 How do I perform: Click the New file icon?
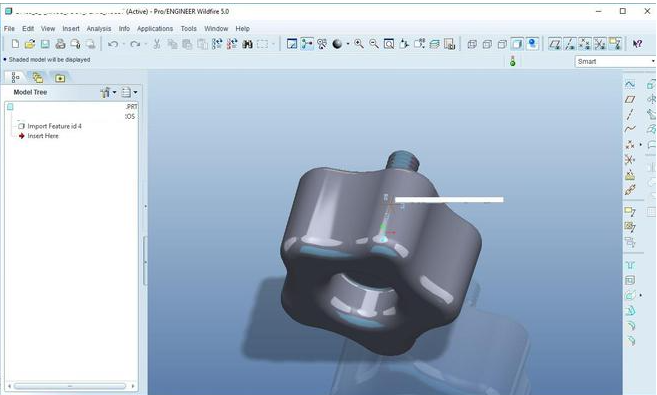pyautogui.click(x=16, y=44)
